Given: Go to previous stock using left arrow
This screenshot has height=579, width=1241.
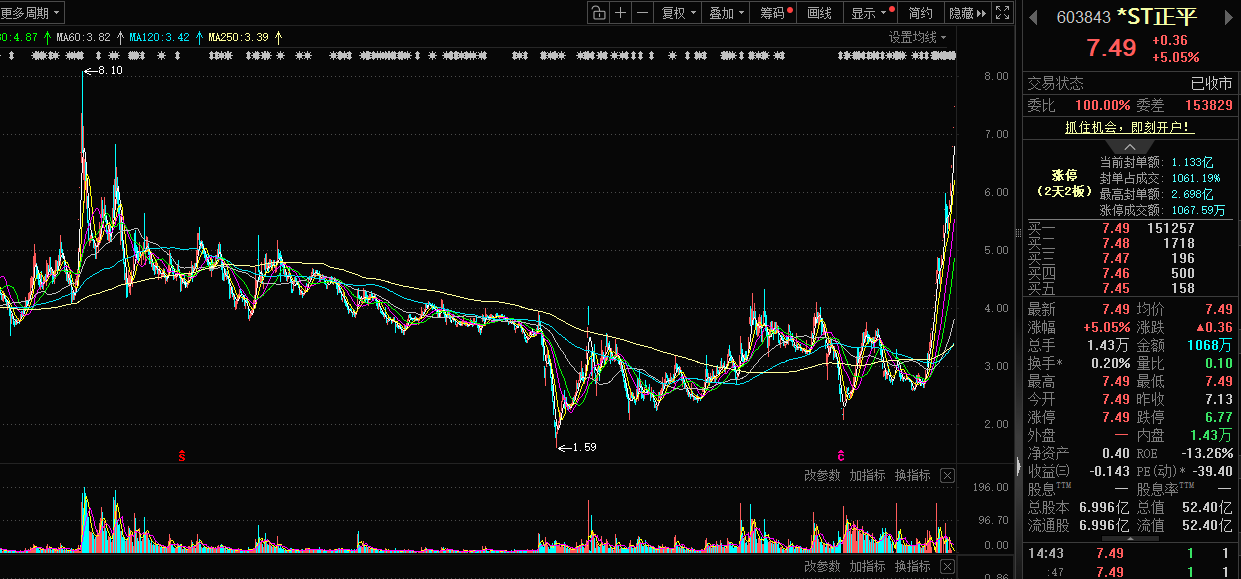Looking at the screenshot, I should (x=1033, y=18).
